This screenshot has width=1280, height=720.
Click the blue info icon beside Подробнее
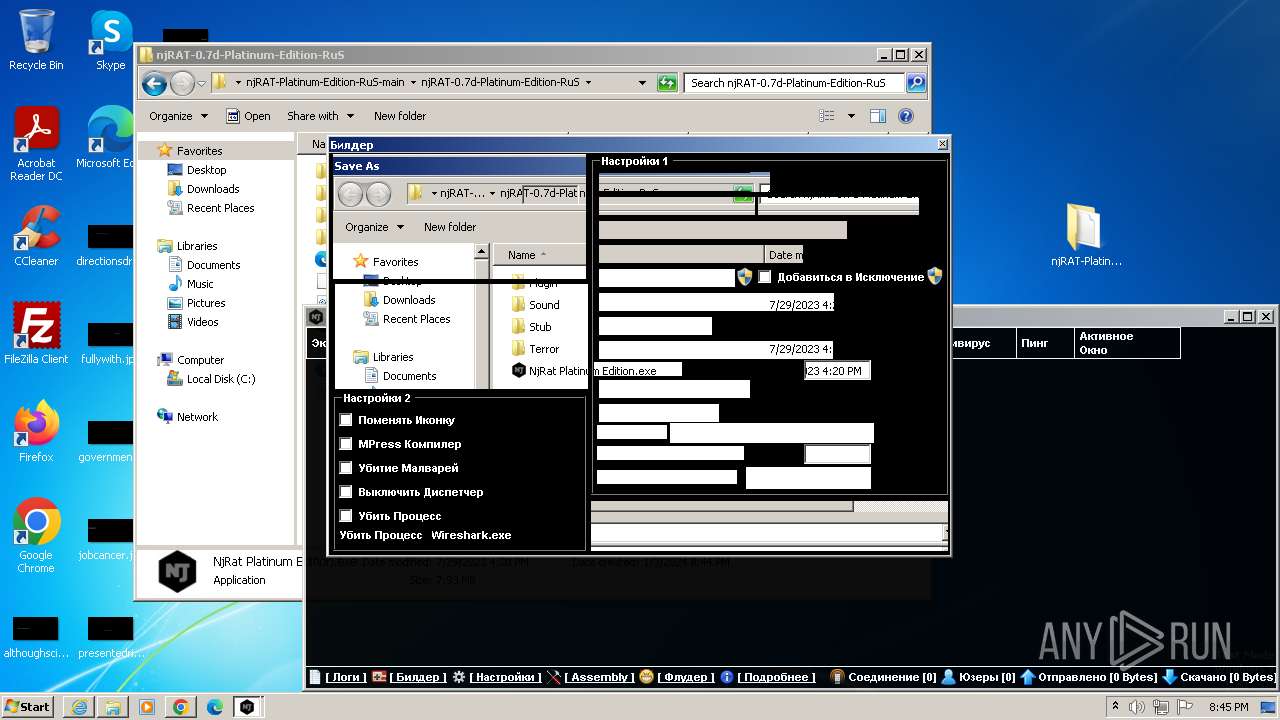(x=727, y=677)
